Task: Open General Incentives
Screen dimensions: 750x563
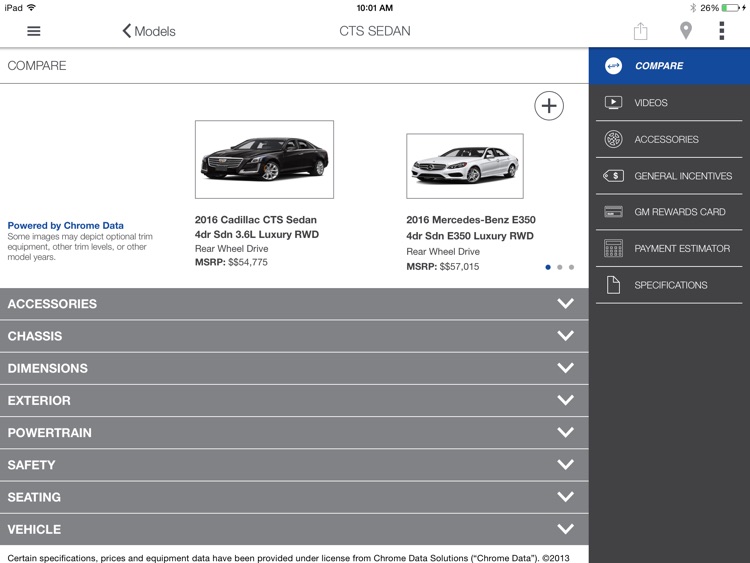Action: [669, 176]
